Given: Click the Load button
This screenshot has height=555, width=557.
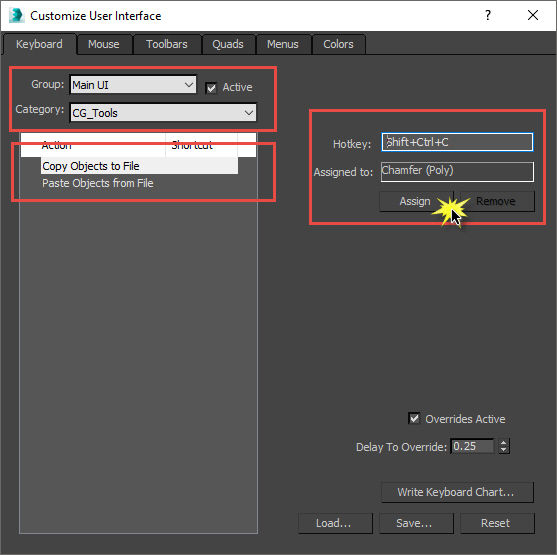Looking at the screenshot, I should [x=335, y=523].
